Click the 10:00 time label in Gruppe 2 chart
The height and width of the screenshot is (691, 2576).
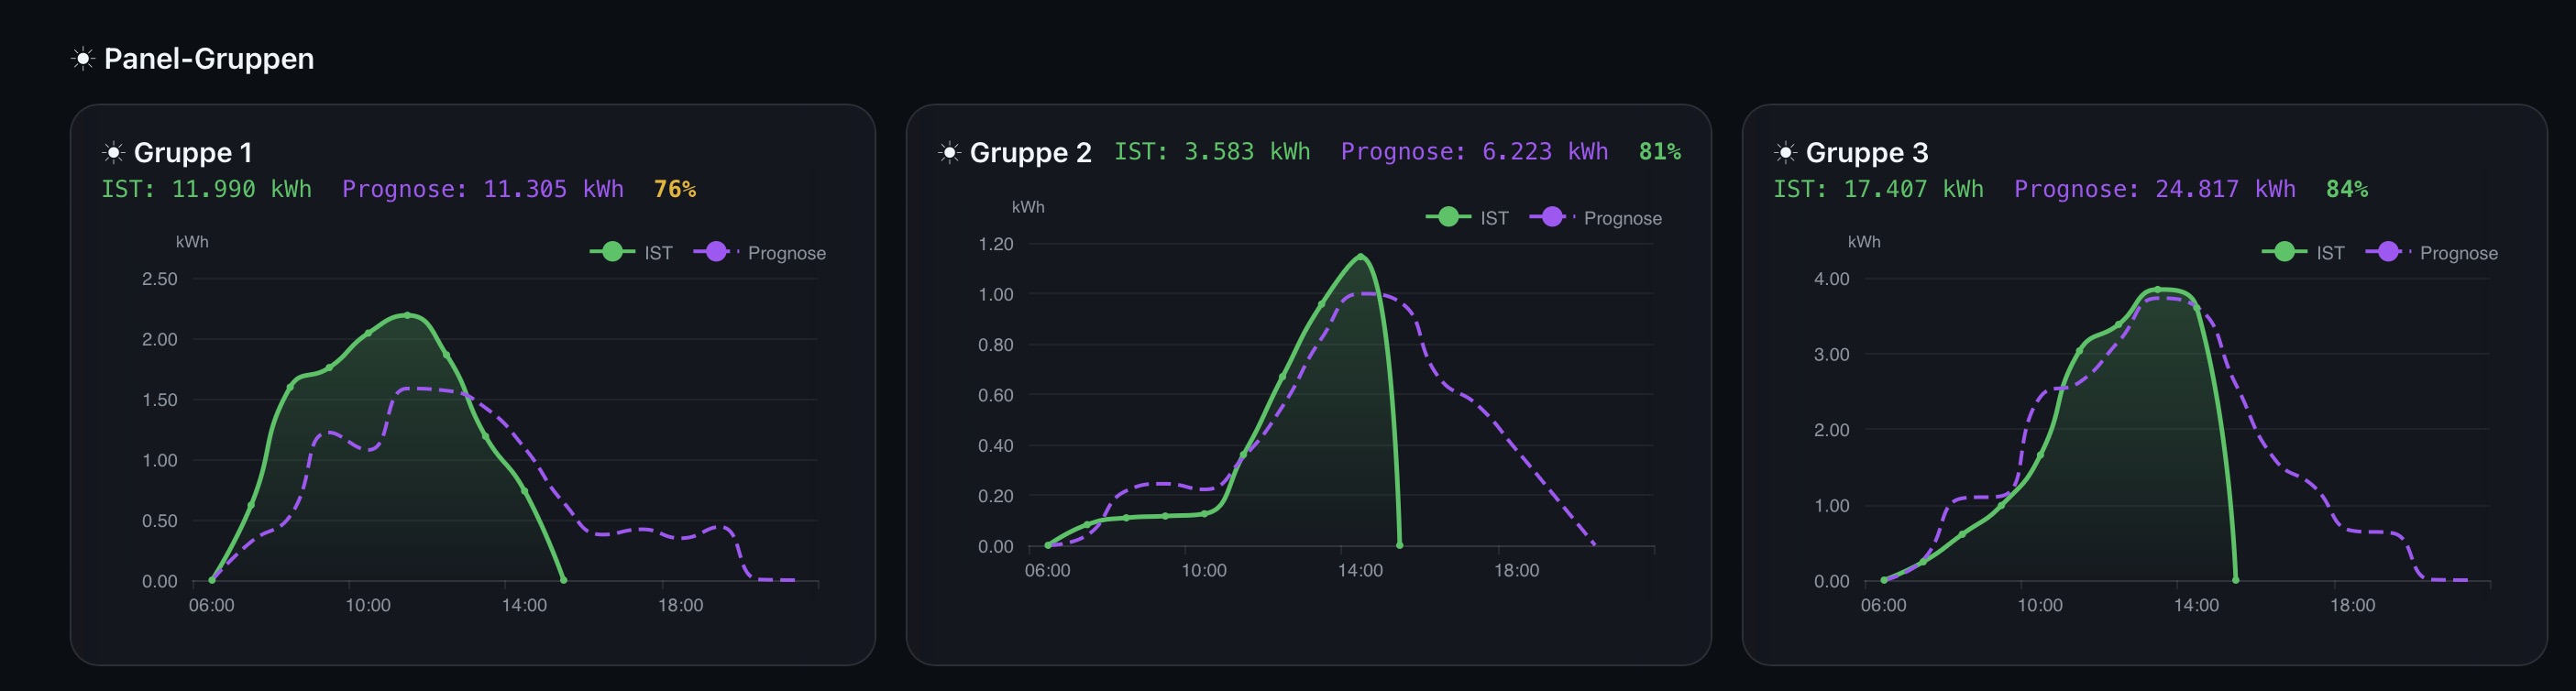pos(1204,570)
